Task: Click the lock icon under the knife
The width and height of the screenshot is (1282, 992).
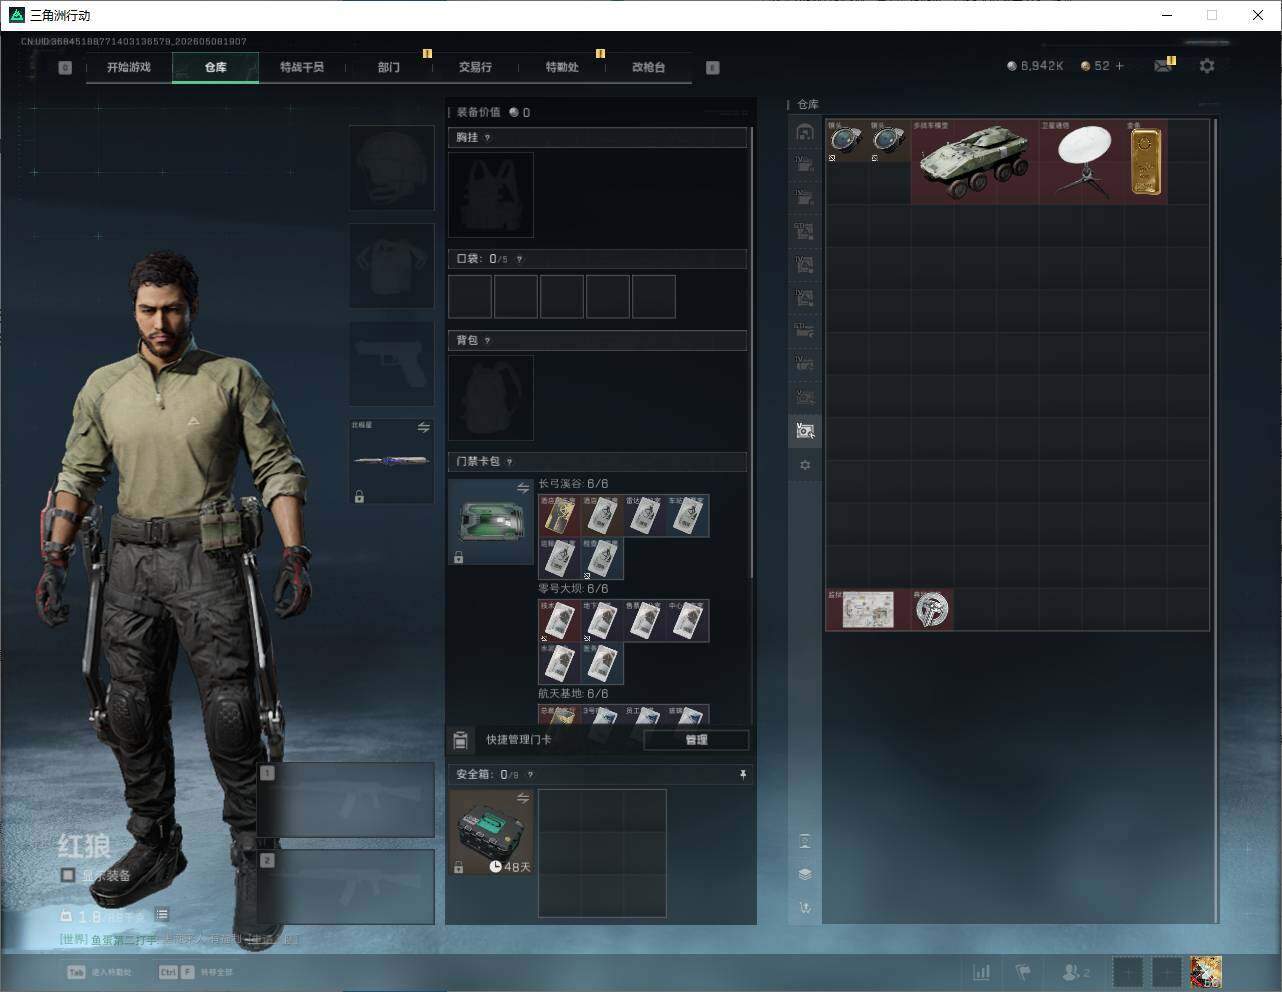Action: pos(359,496)
